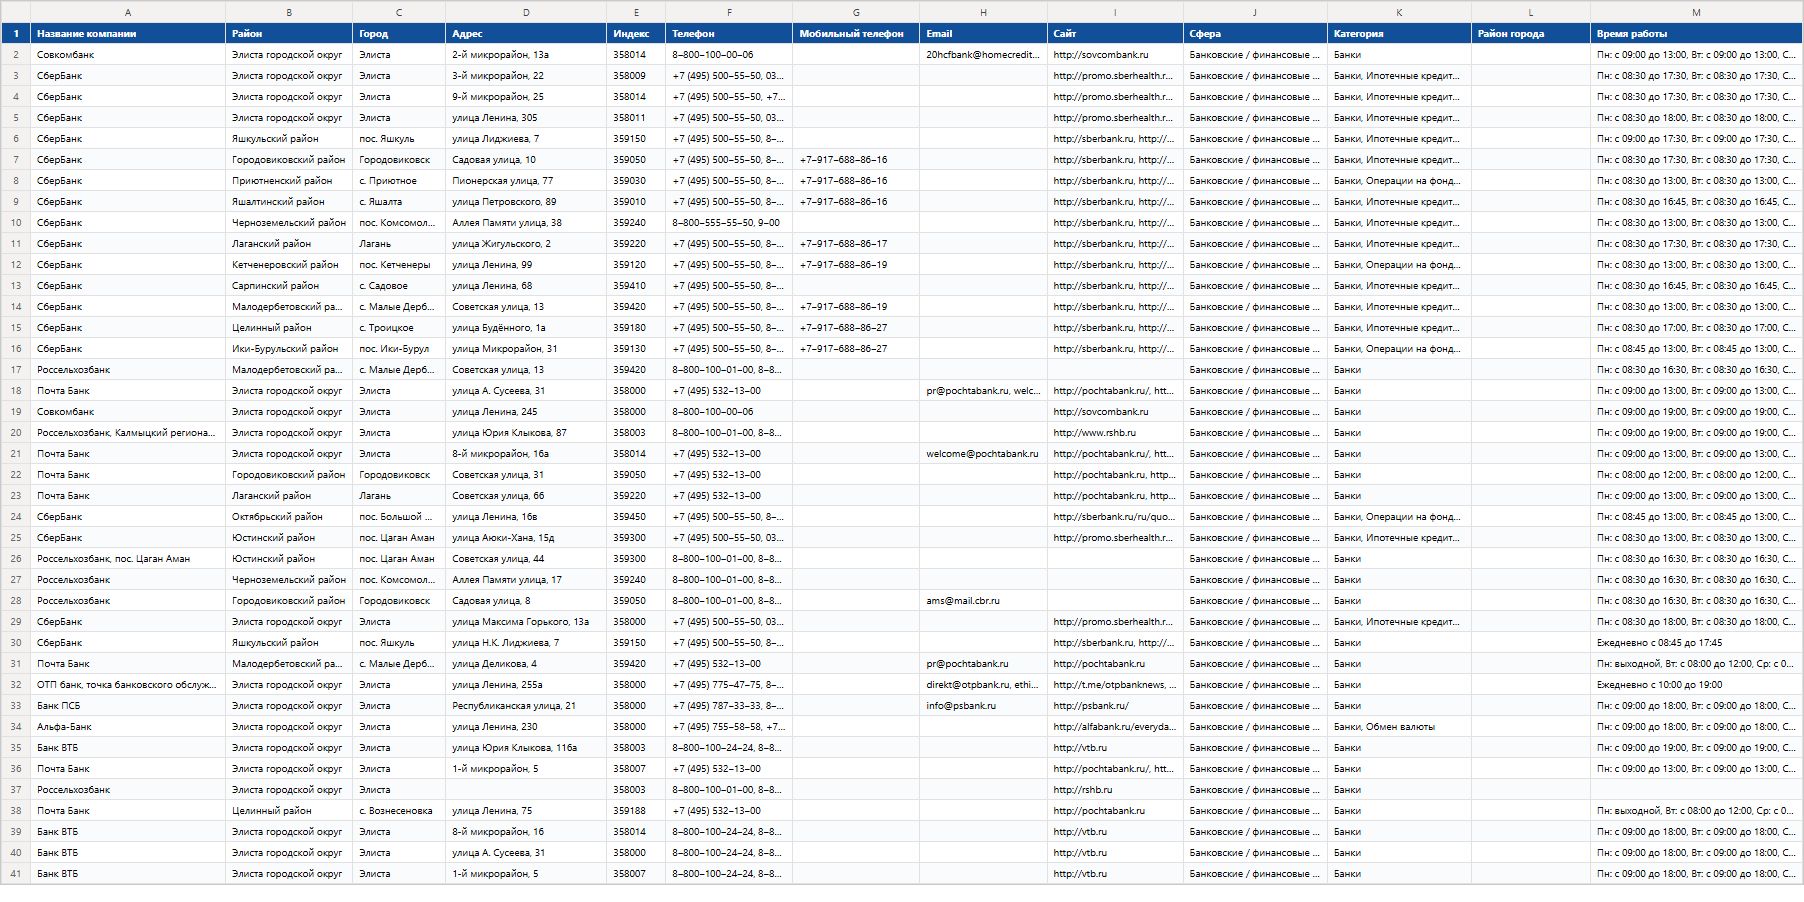Image resolution: width=1804 pixels, height=902 pixels.
Task: Select the email cell 'info@psbank.ru'
Action: (x=983, y=706)
